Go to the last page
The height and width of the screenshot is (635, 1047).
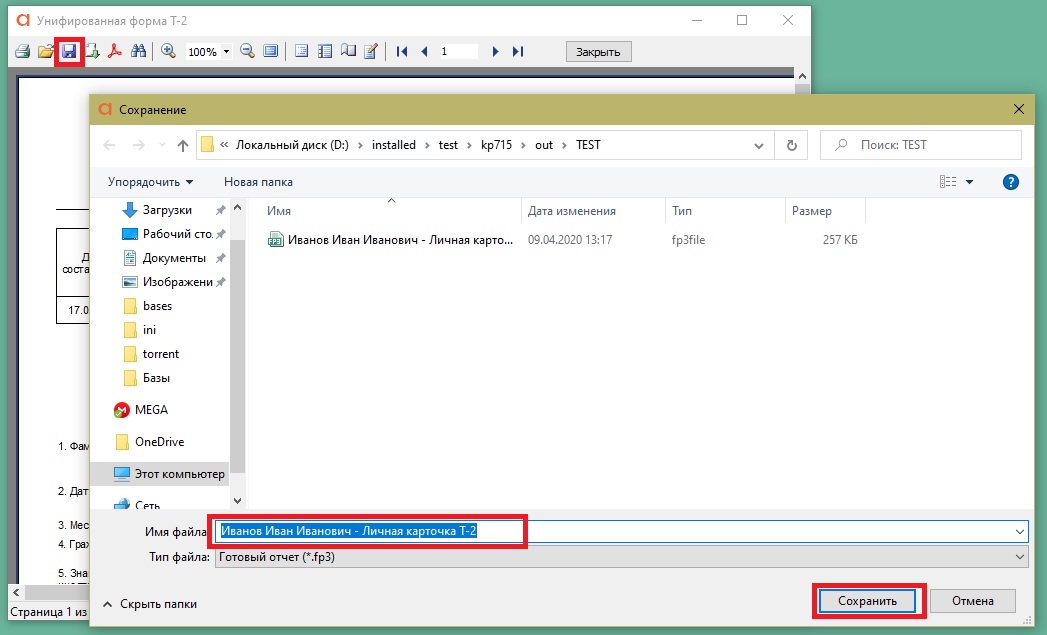(x=517, y=51)
